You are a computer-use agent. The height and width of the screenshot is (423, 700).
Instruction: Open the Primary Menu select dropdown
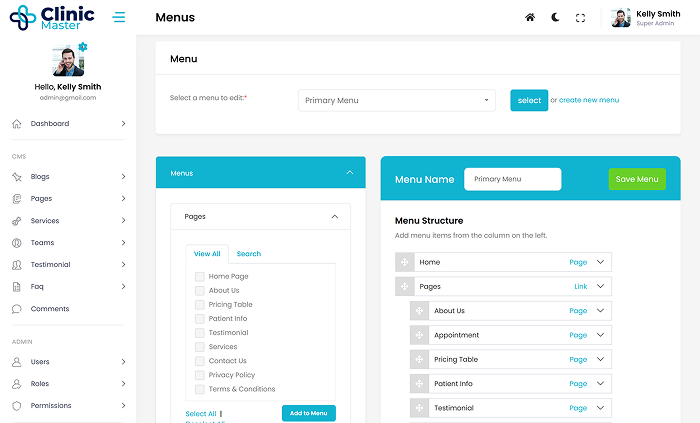coord(396,100)
